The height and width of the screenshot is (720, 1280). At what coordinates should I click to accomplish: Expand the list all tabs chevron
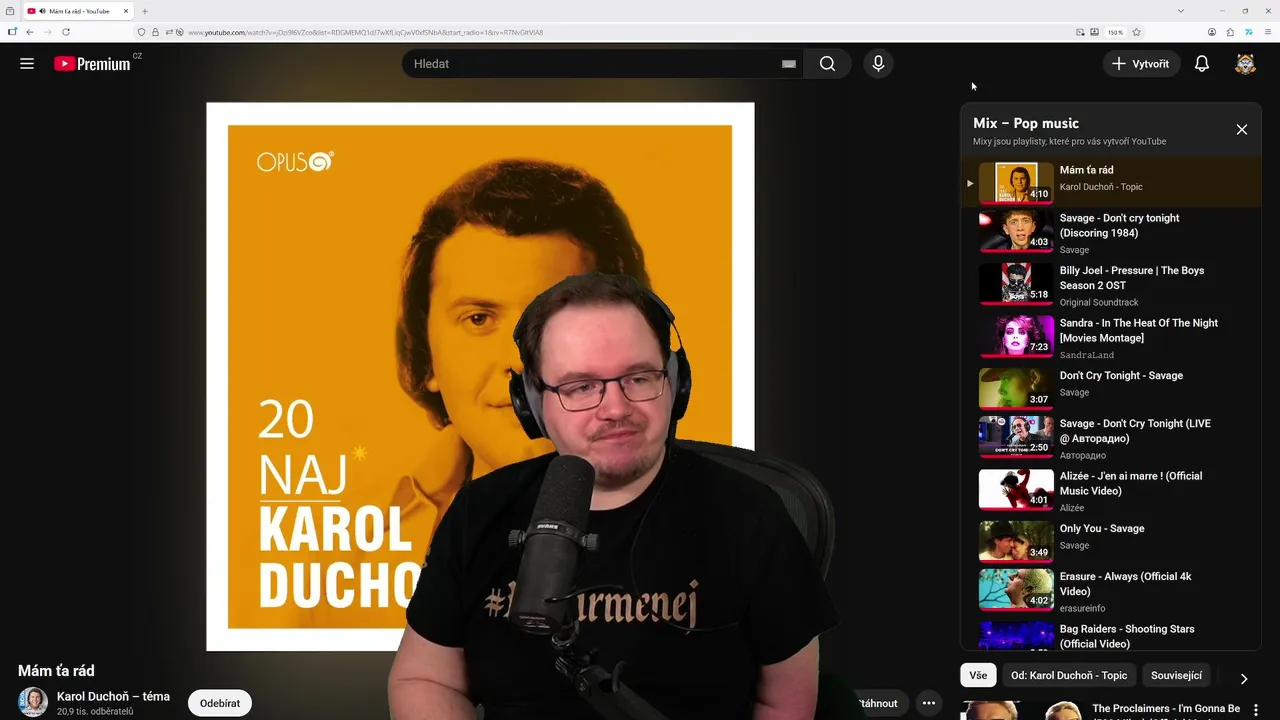pos(1181,11)
